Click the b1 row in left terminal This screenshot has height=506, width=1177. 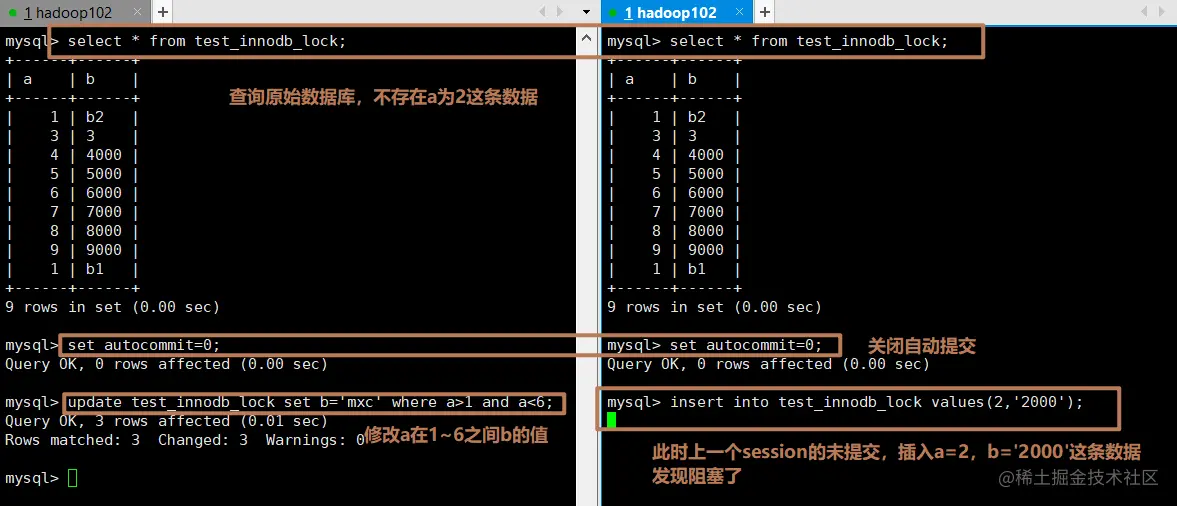72,270
